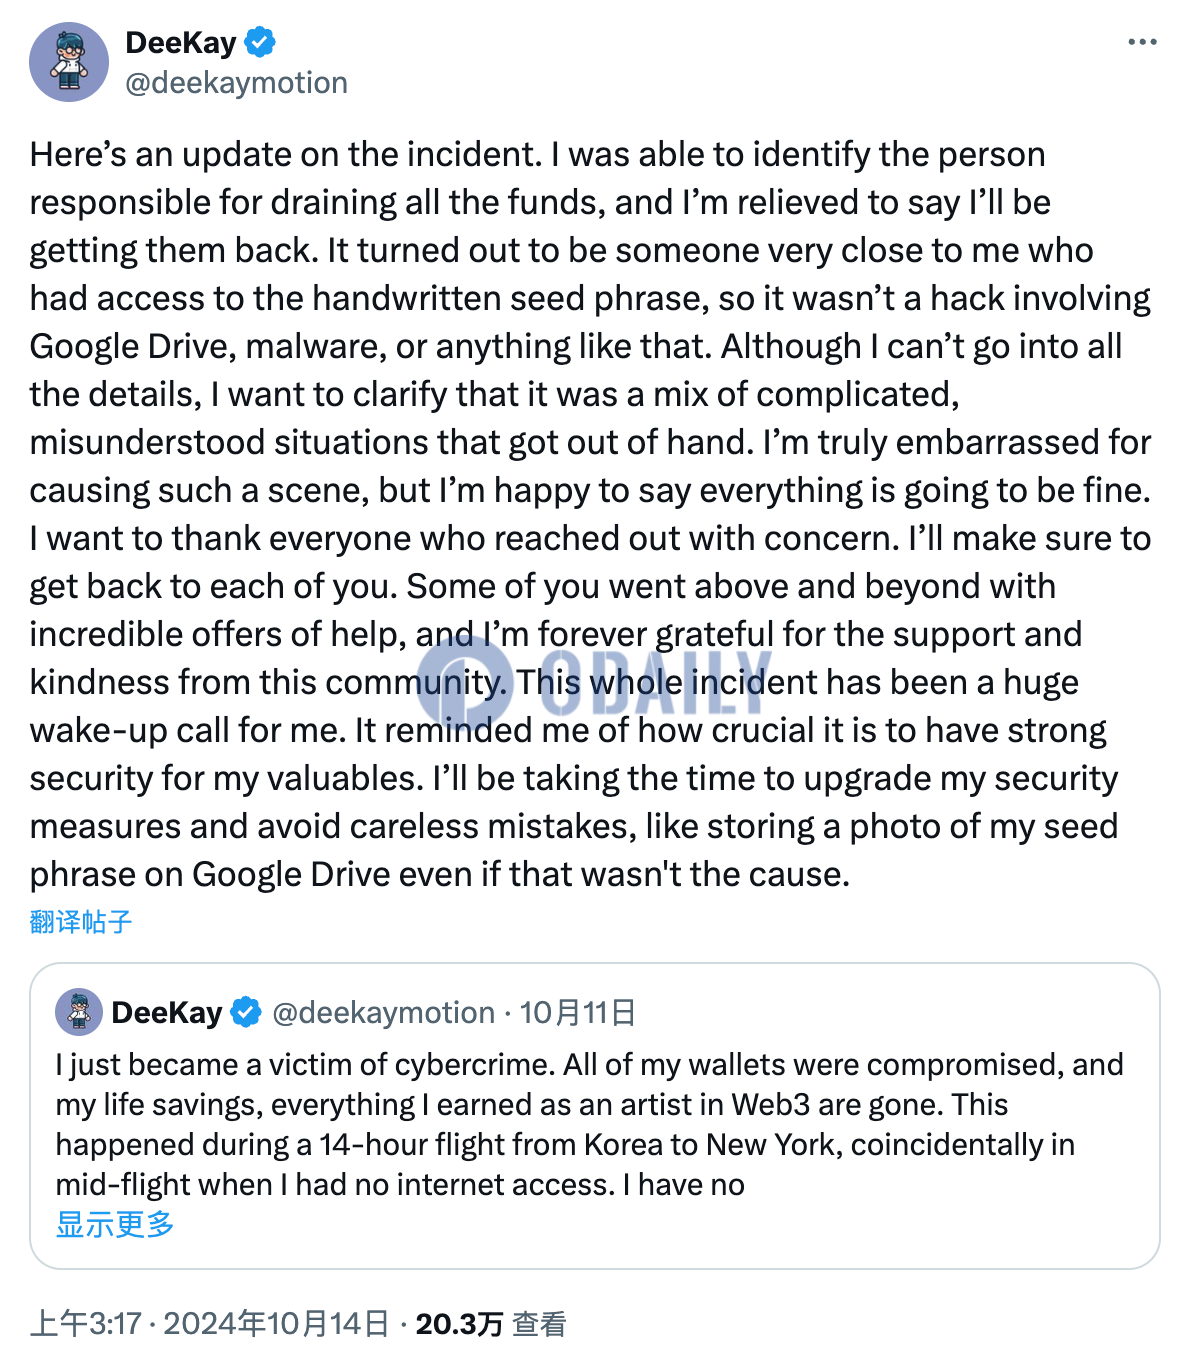
Task: Click the @deekaymotion handle under the top name
Action: (x=237, y=83)
